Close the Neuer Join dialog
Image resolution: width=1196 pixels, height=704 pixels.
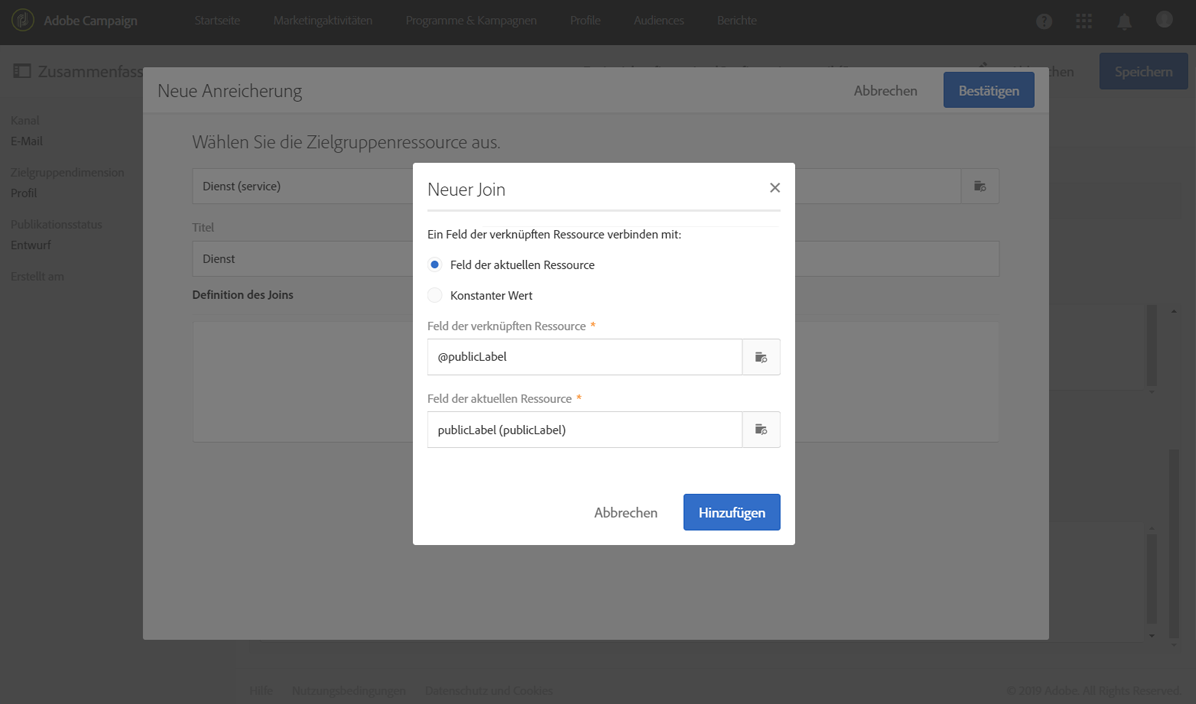(x=774, y=188)
